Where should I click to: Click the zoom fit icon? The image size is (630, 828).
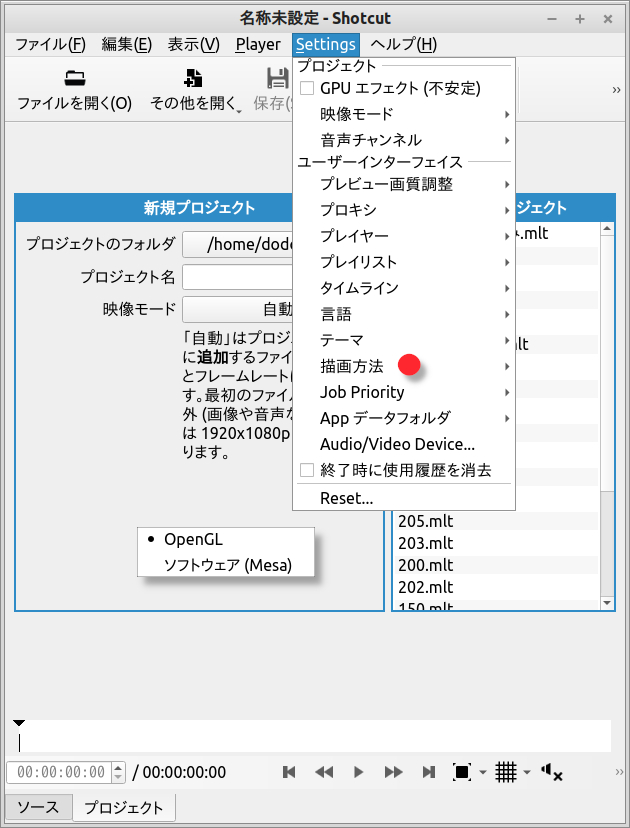462,772
